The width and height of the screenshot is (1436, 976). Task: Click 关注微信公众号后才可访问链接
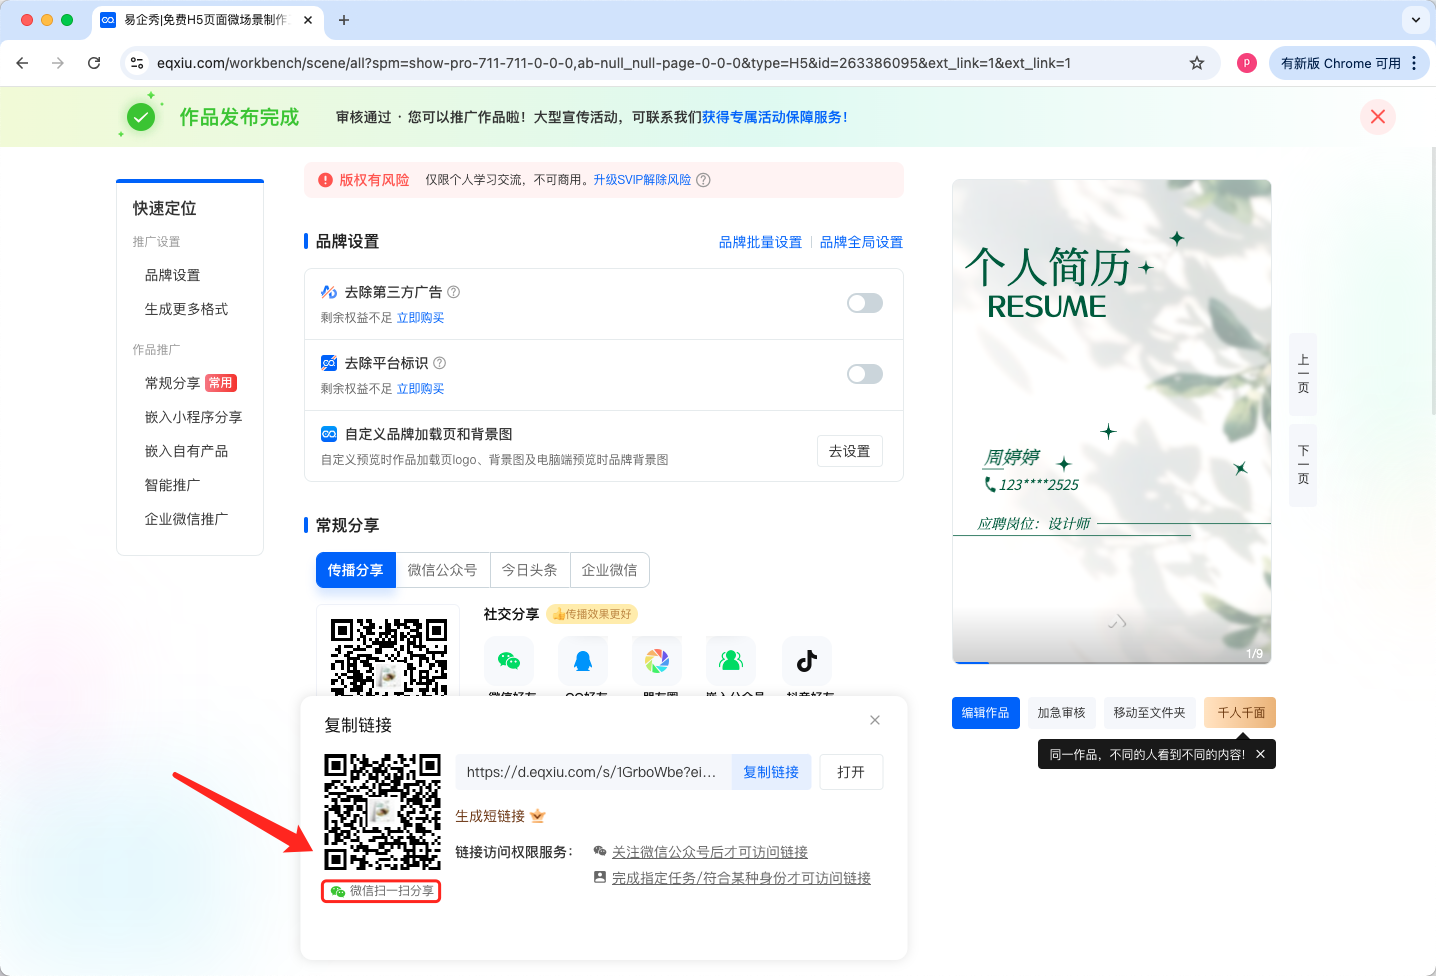[710, 852]
